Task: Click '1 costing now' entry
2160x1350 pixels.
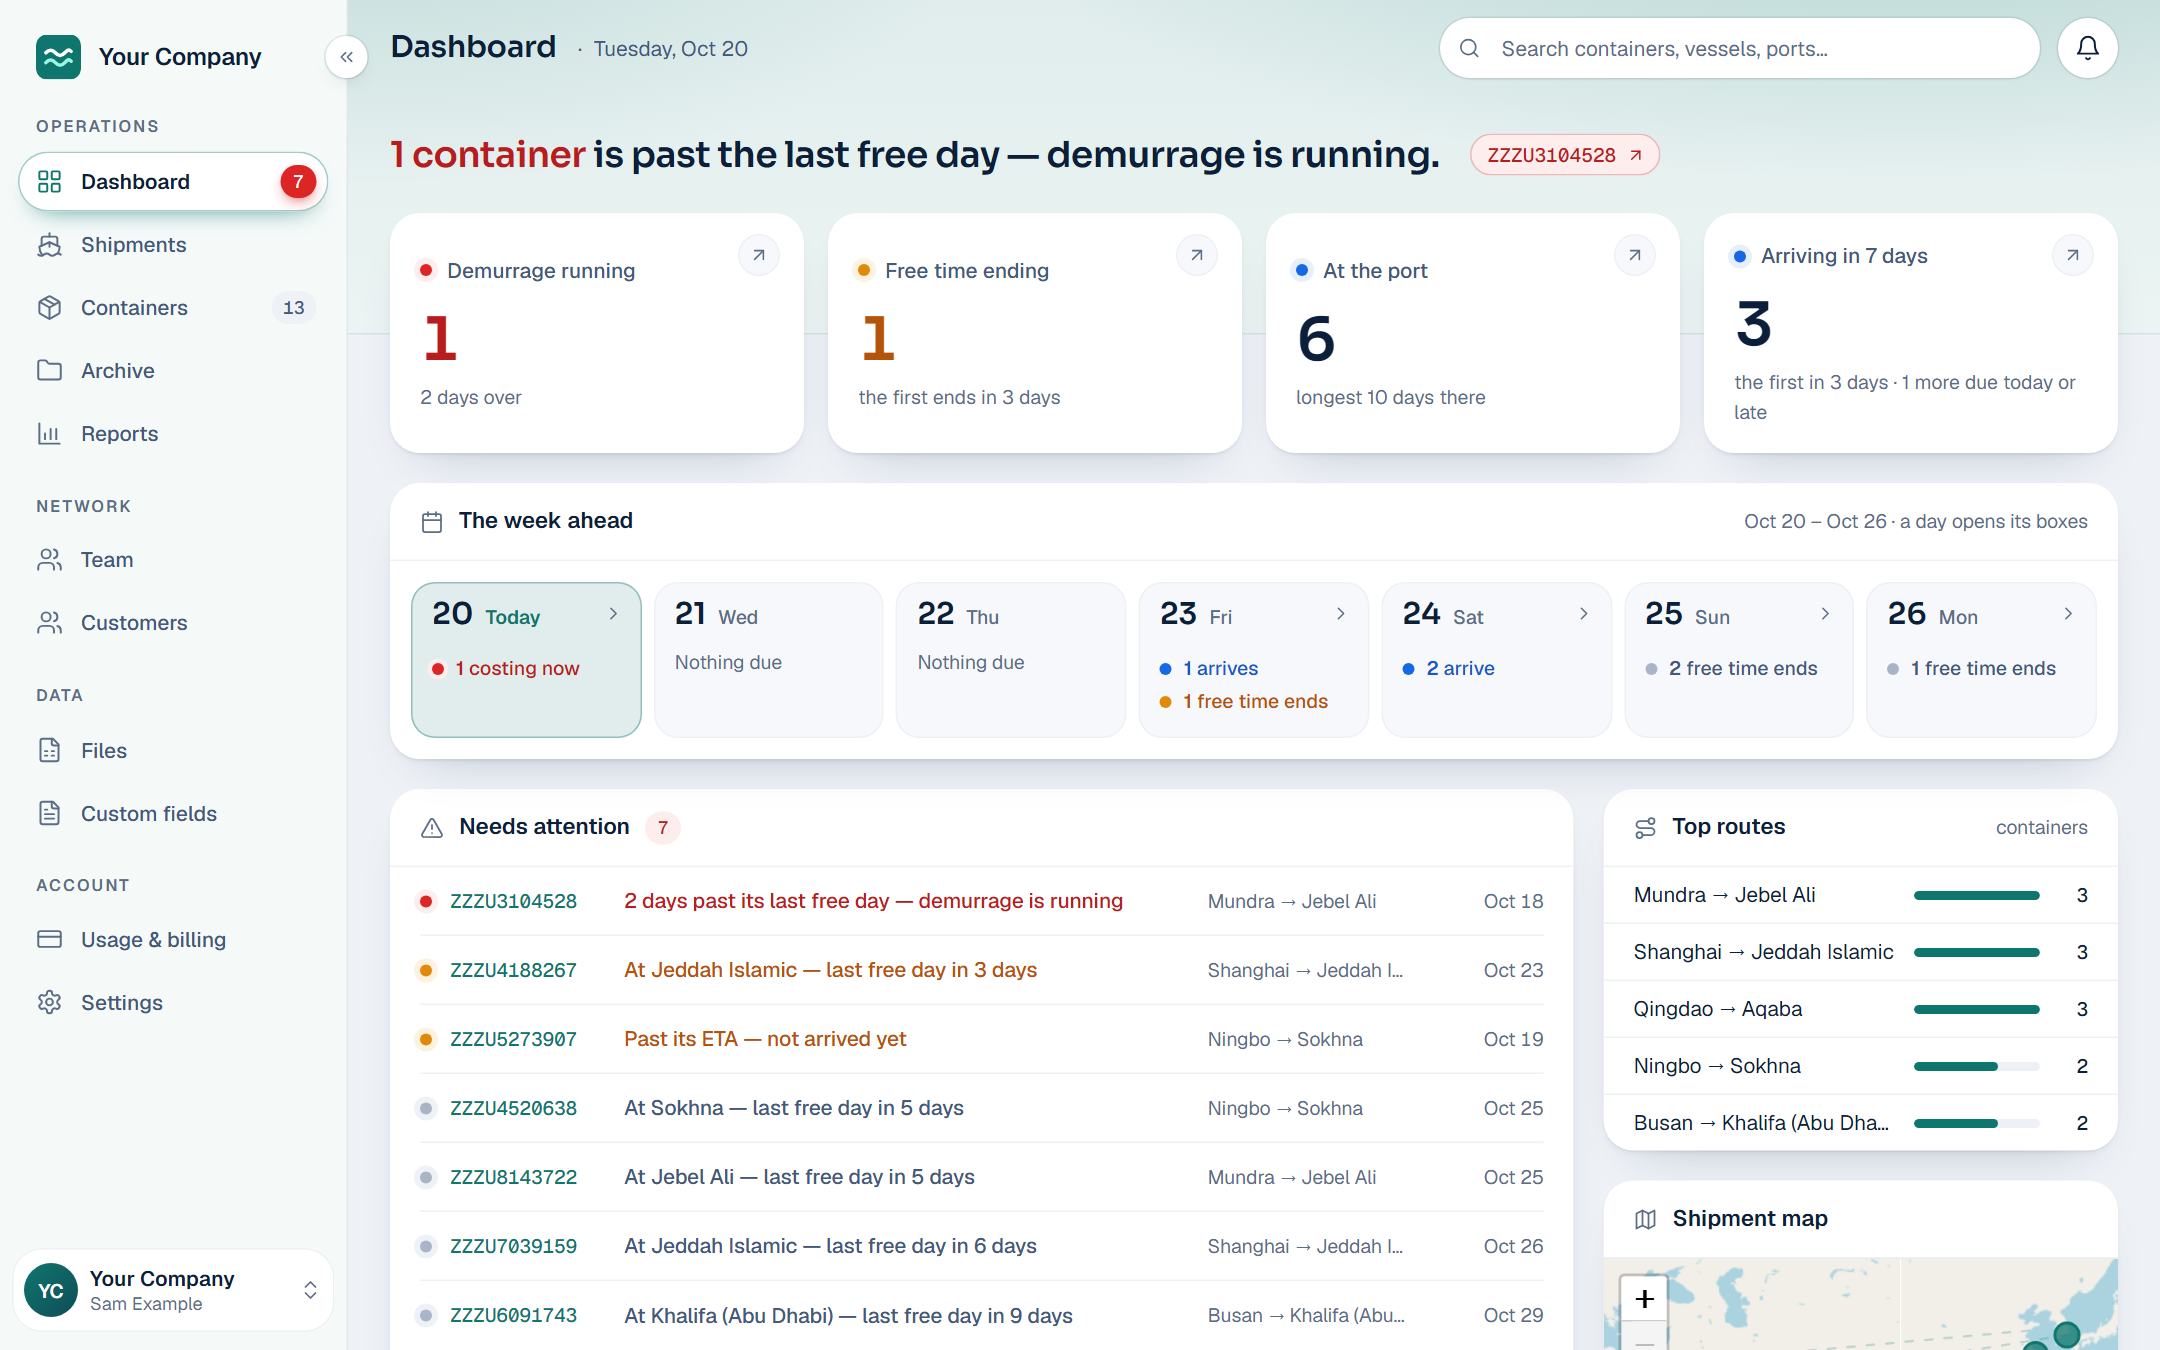Action: (x=505, y=668)
